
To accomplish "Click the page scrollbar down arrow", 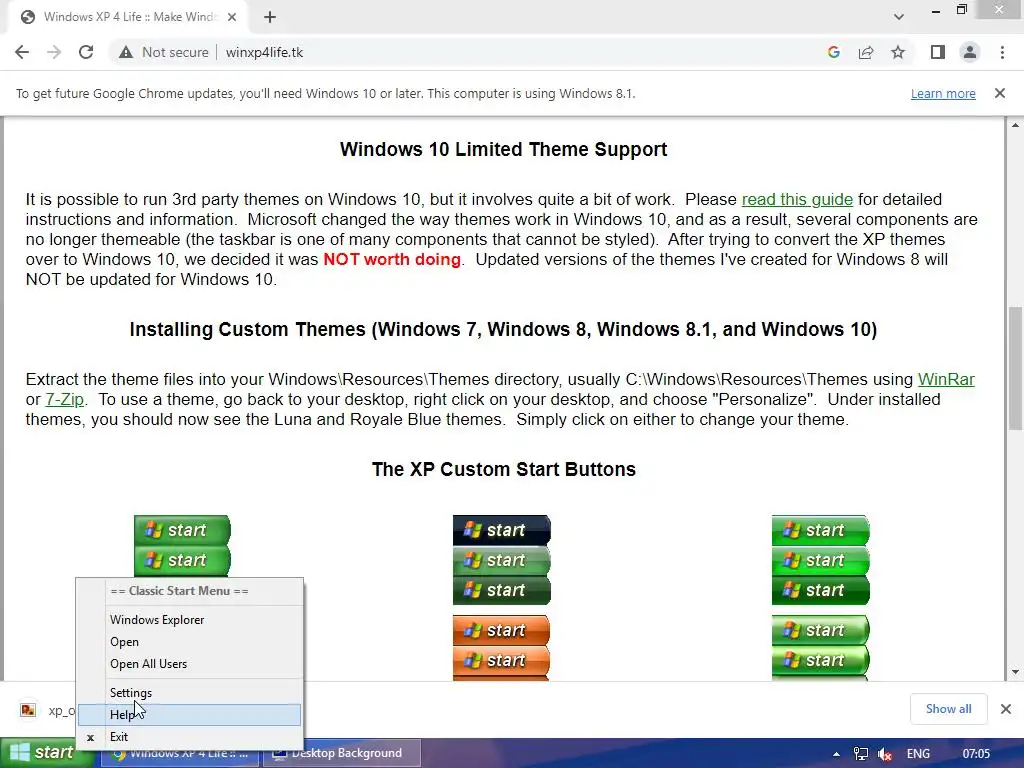I will (x=1015, y=672).
